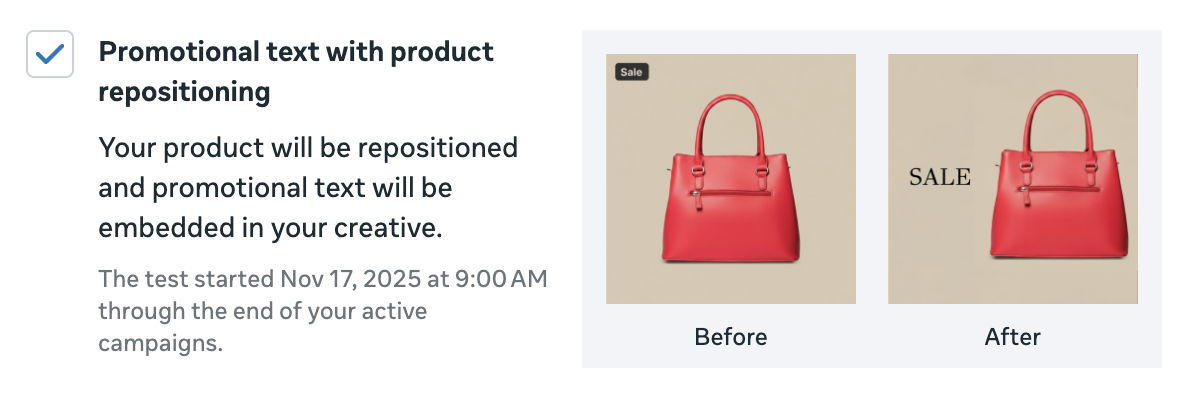Click the "through the end of your active" line
Viewport: 1180px width, 406px height.
coord(262,311)
